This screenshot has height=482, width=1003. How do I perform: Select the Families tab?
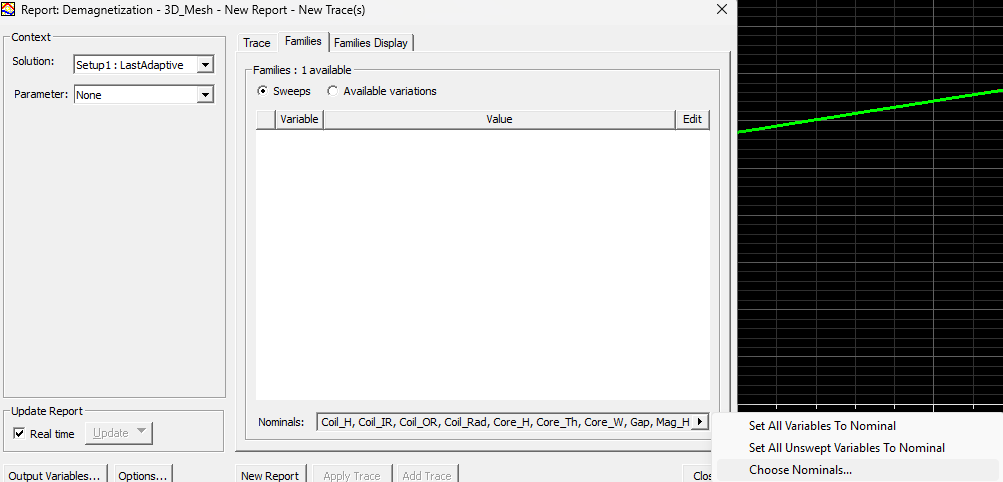[303, 42]
